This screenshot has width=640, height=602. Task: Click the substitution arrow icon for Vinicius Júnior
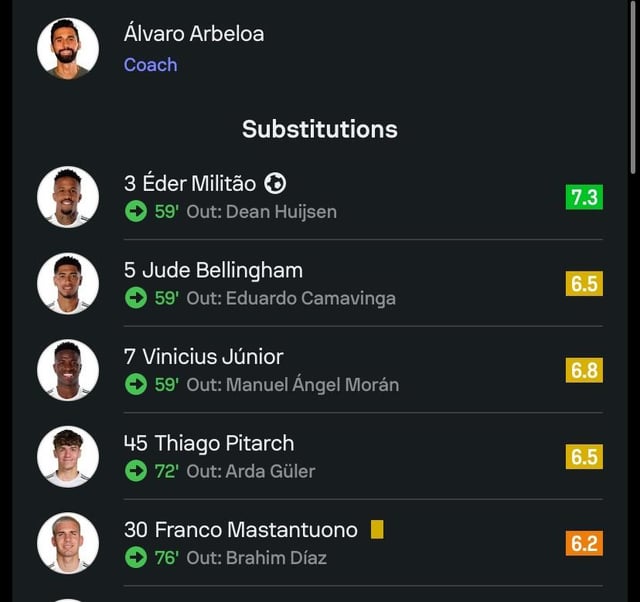(x=135, y=385)
